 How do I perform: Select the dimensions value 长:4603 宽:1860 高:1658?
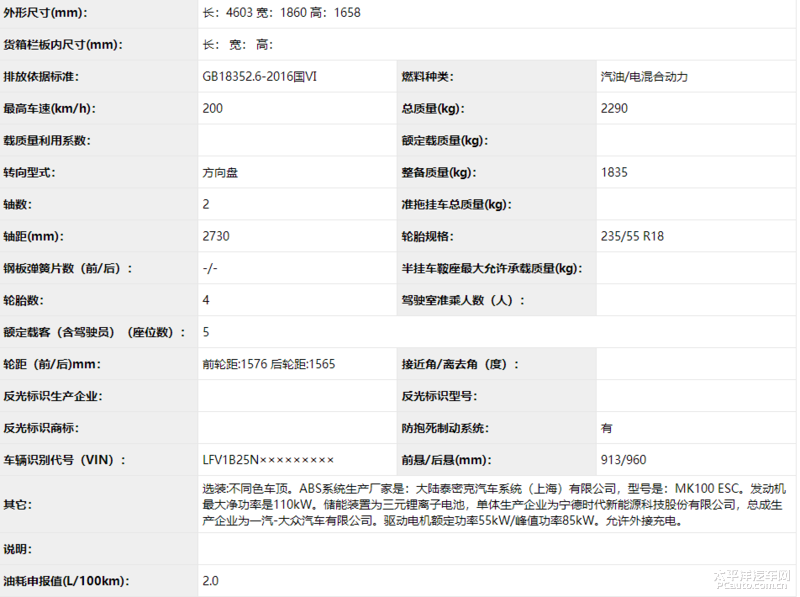click(x=281, y=13)
